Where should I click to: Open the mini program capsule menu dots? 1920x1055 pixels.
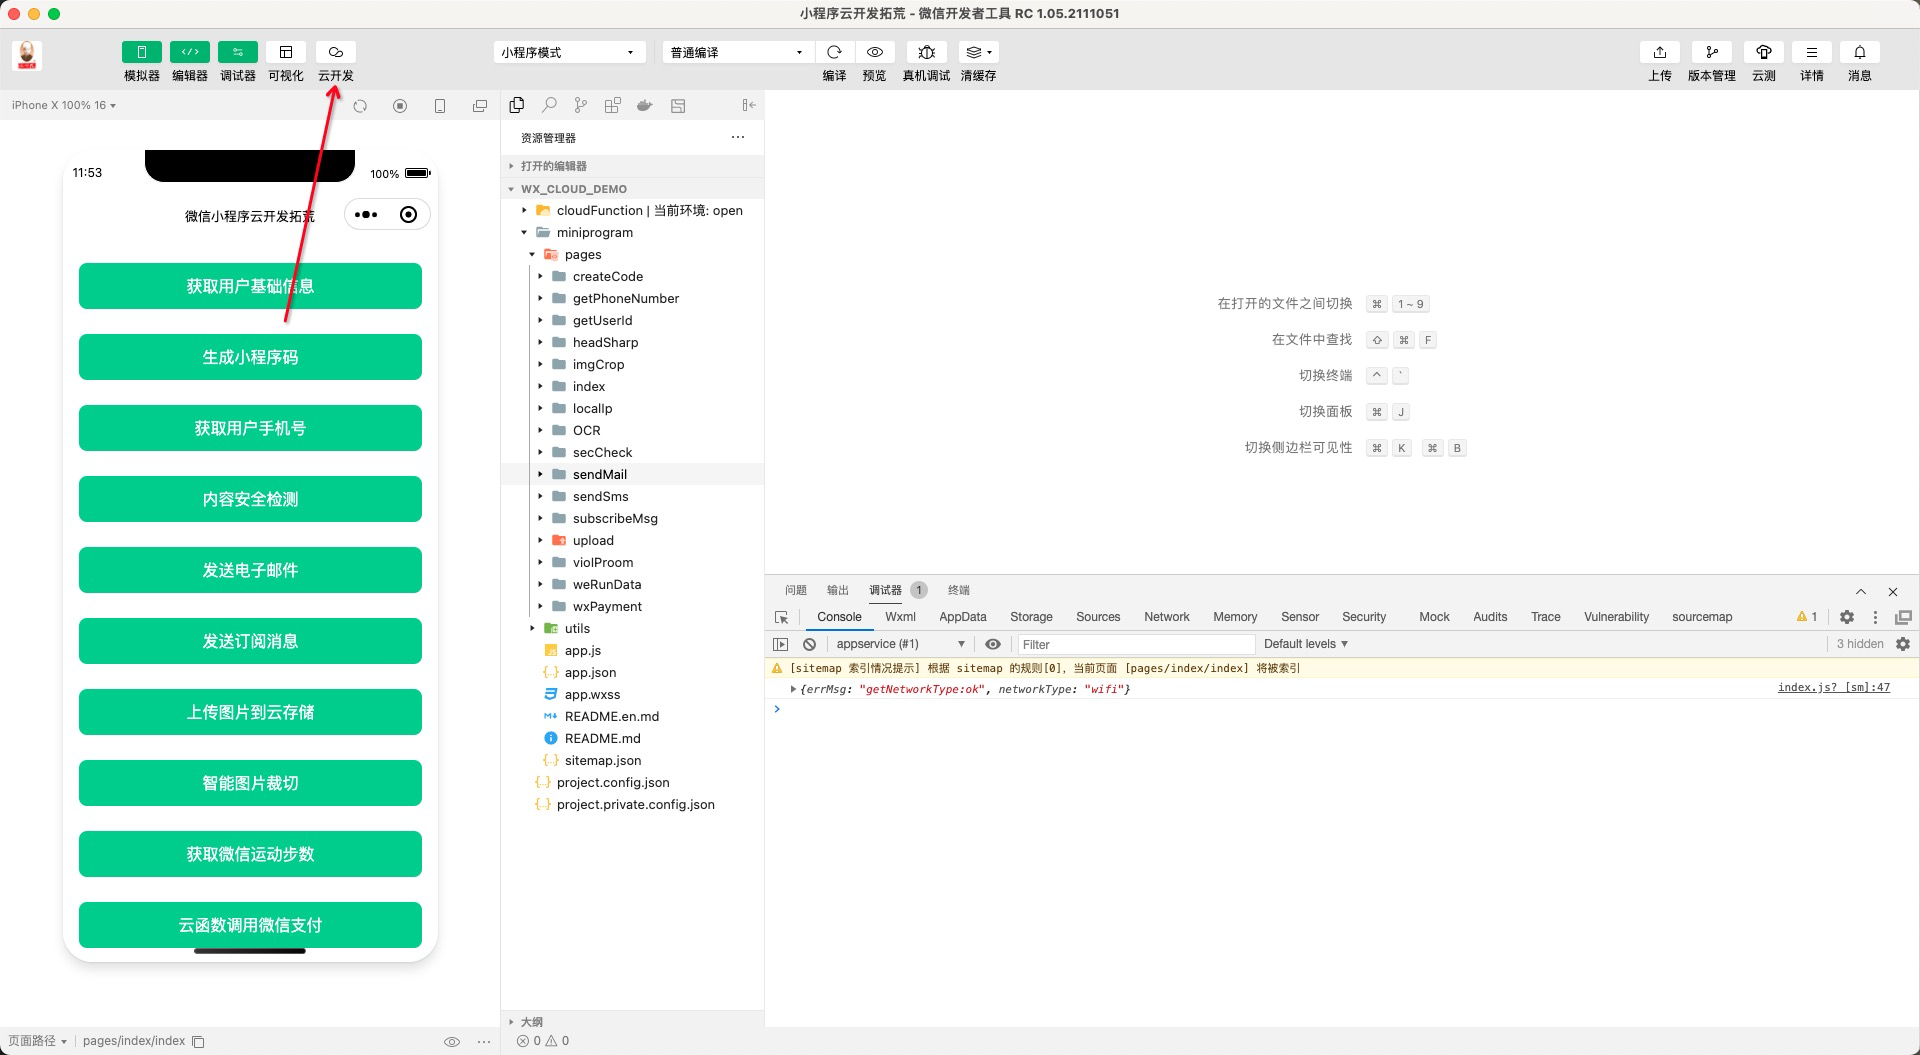point(366,215)
